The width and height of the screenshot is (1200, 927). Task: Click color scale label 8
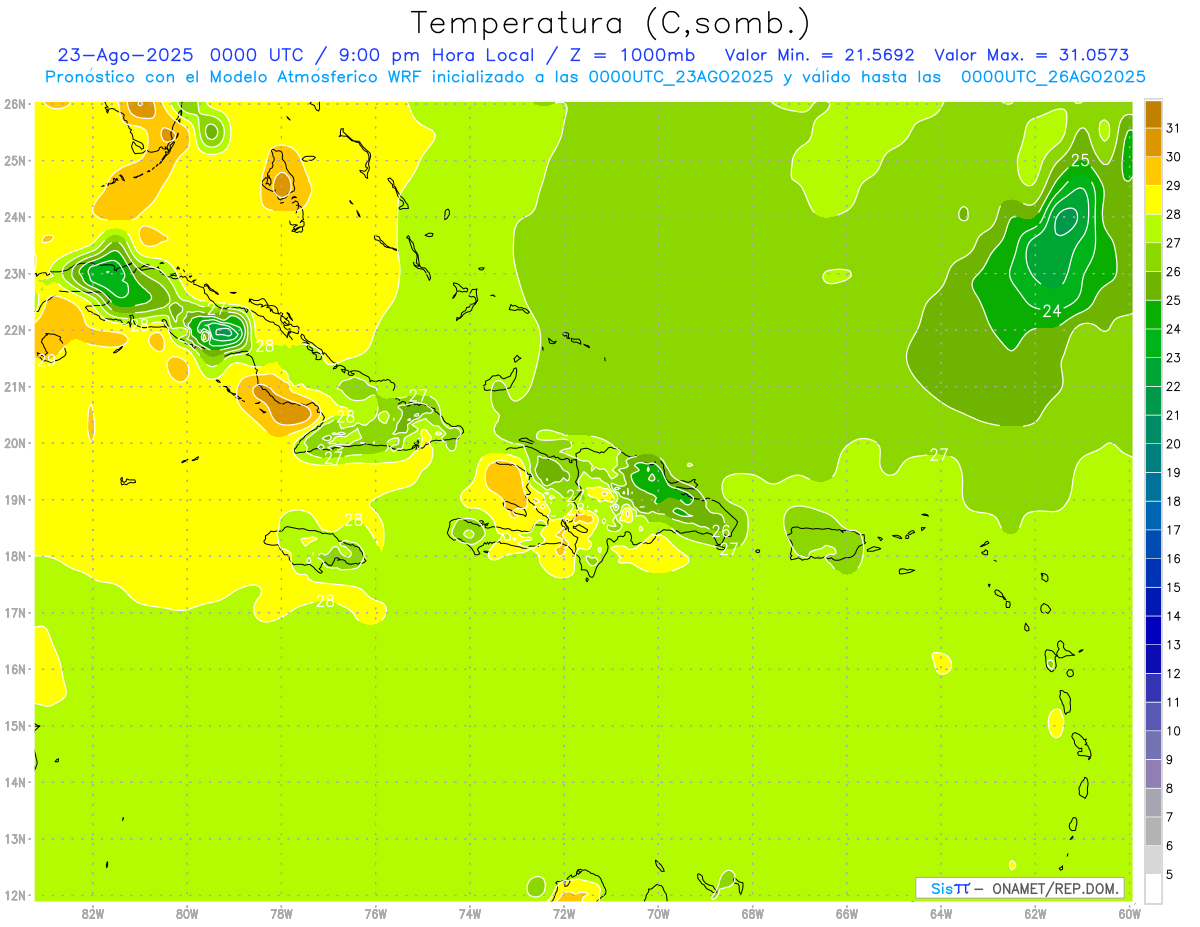(x=1170, y=788)
